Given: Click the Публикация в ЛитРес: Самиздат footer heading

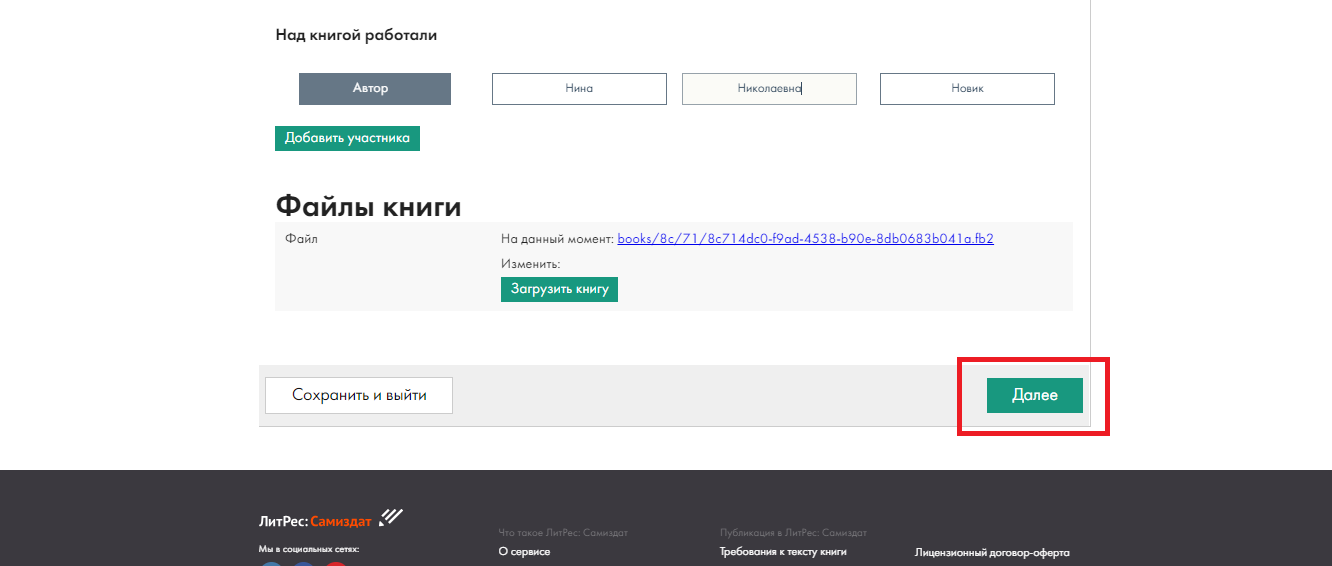Looking at the screenshot, I should coord(793,533).
